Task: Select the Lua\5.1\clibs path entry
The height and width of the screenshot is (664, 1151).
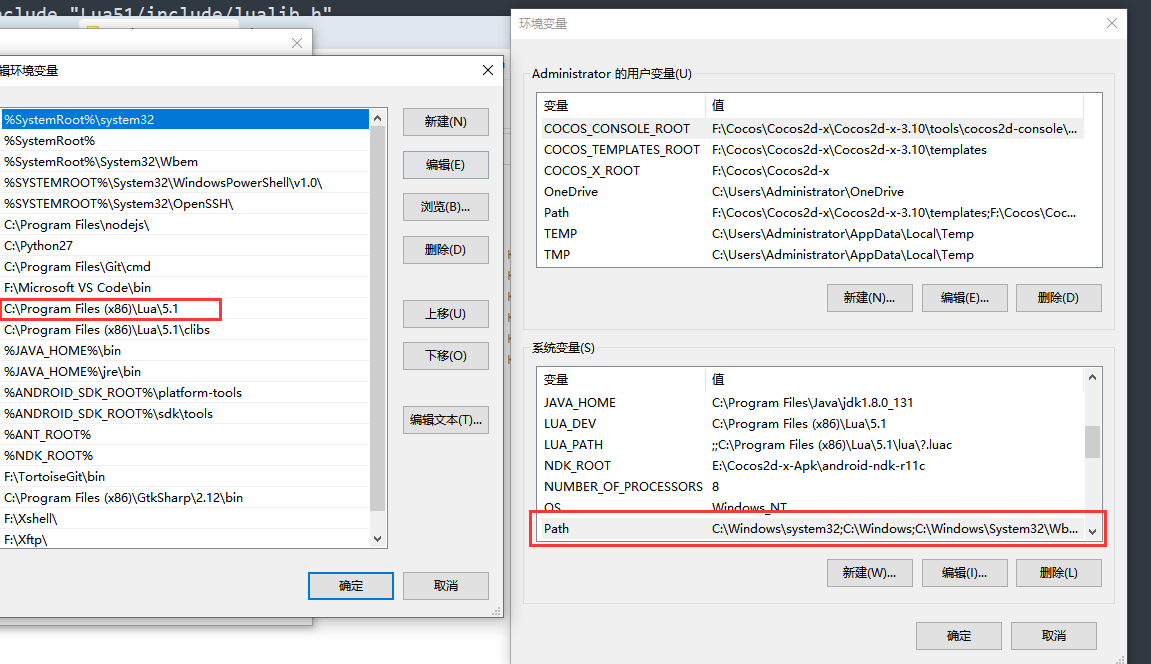Action: click(x=185, y=329)
